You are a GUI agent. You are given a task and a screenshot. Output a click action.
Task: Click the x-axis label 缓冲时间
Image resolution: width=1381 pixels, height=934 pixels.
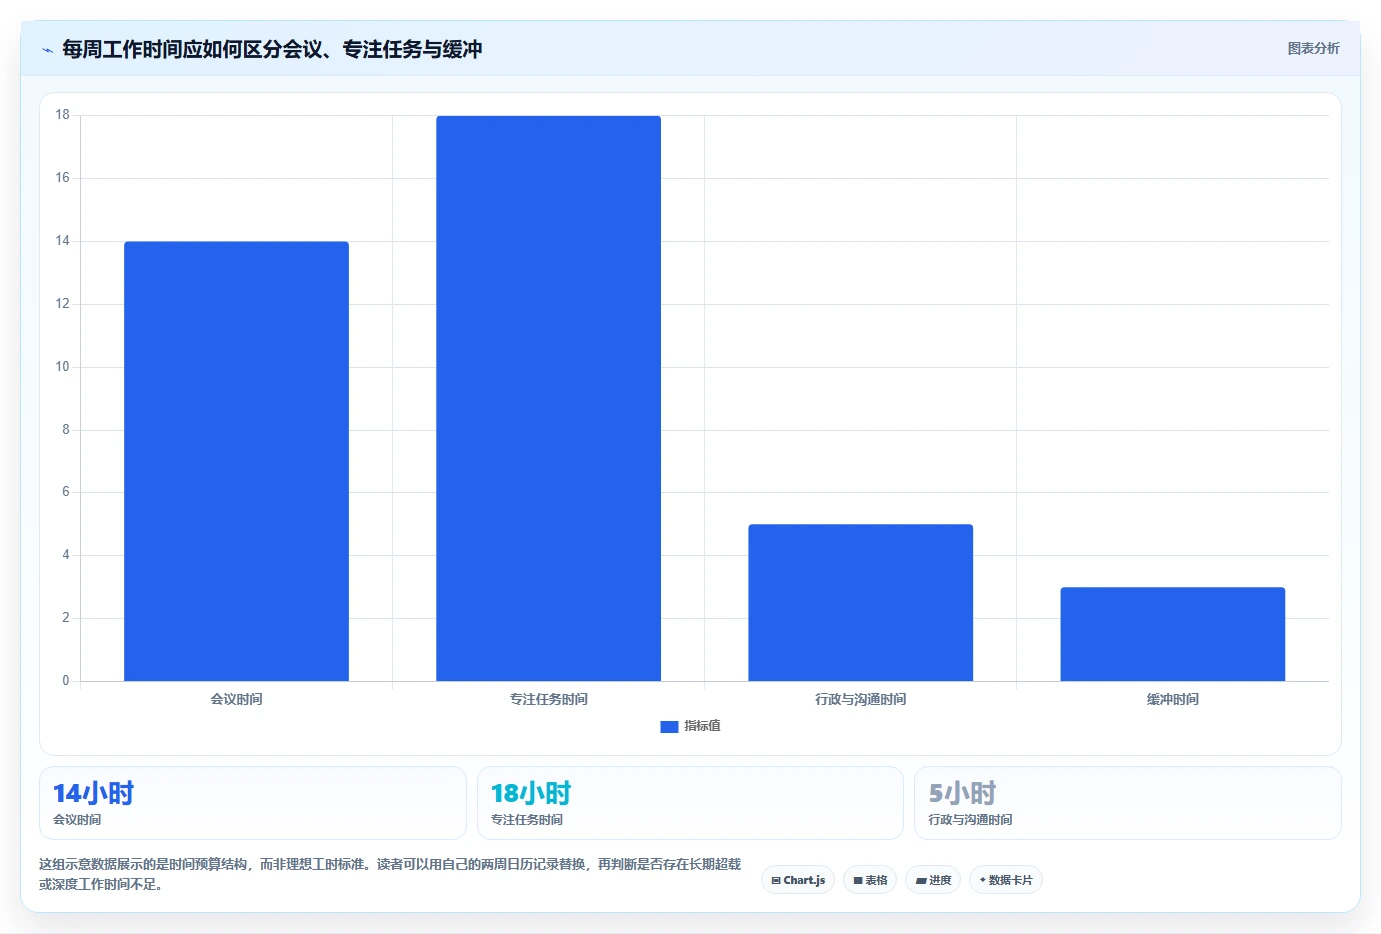(x=1172, y=699)
